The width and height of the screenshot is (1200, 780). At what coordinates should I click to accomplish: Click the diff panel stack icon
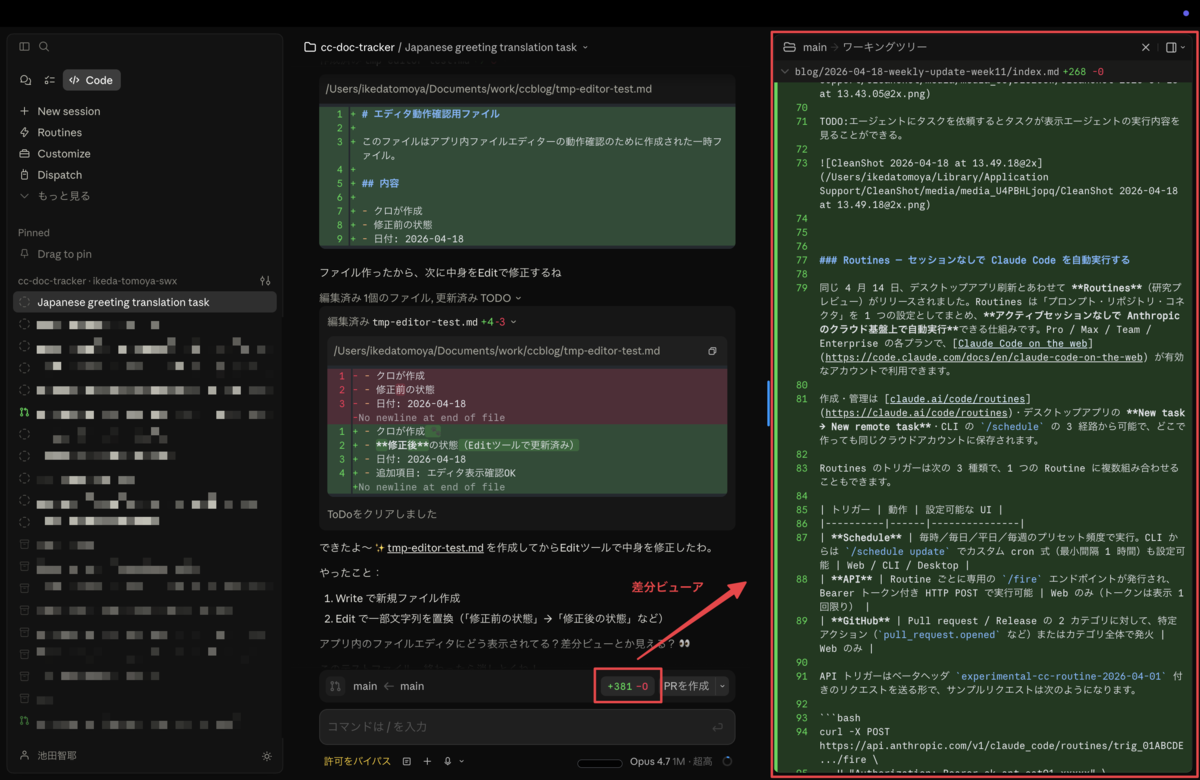point(789,47)
